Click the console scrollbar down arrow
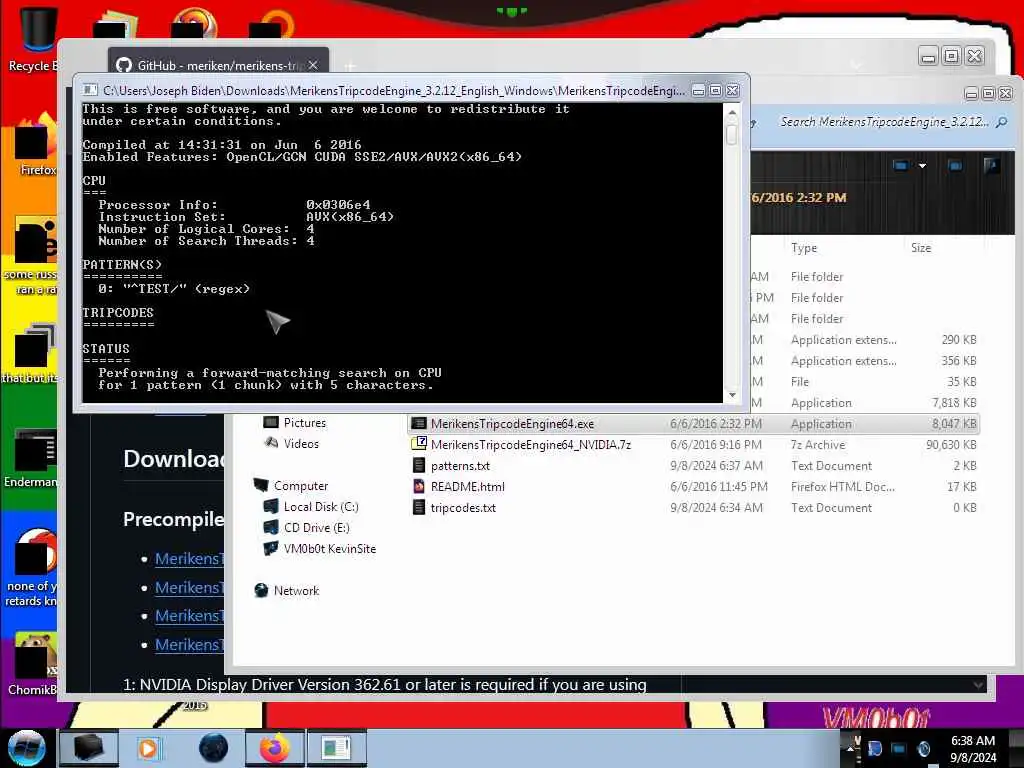 point(732,395)
